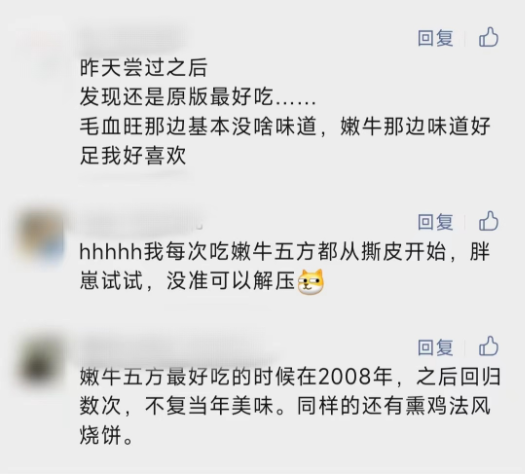This screenshot has height=474, width=525.
Task: Reply to the 昨天尝过之后 comment
Action: pos(435,38)
